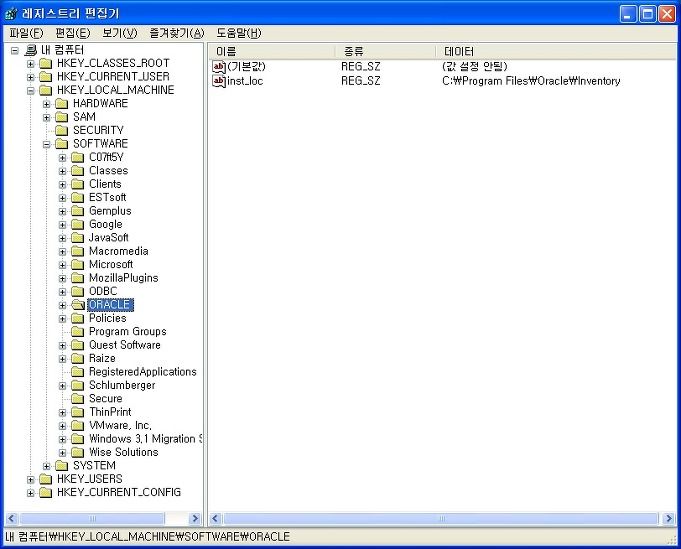Collapse the SOFTWARE key node
Screen dimensions: 681x549
46,145
